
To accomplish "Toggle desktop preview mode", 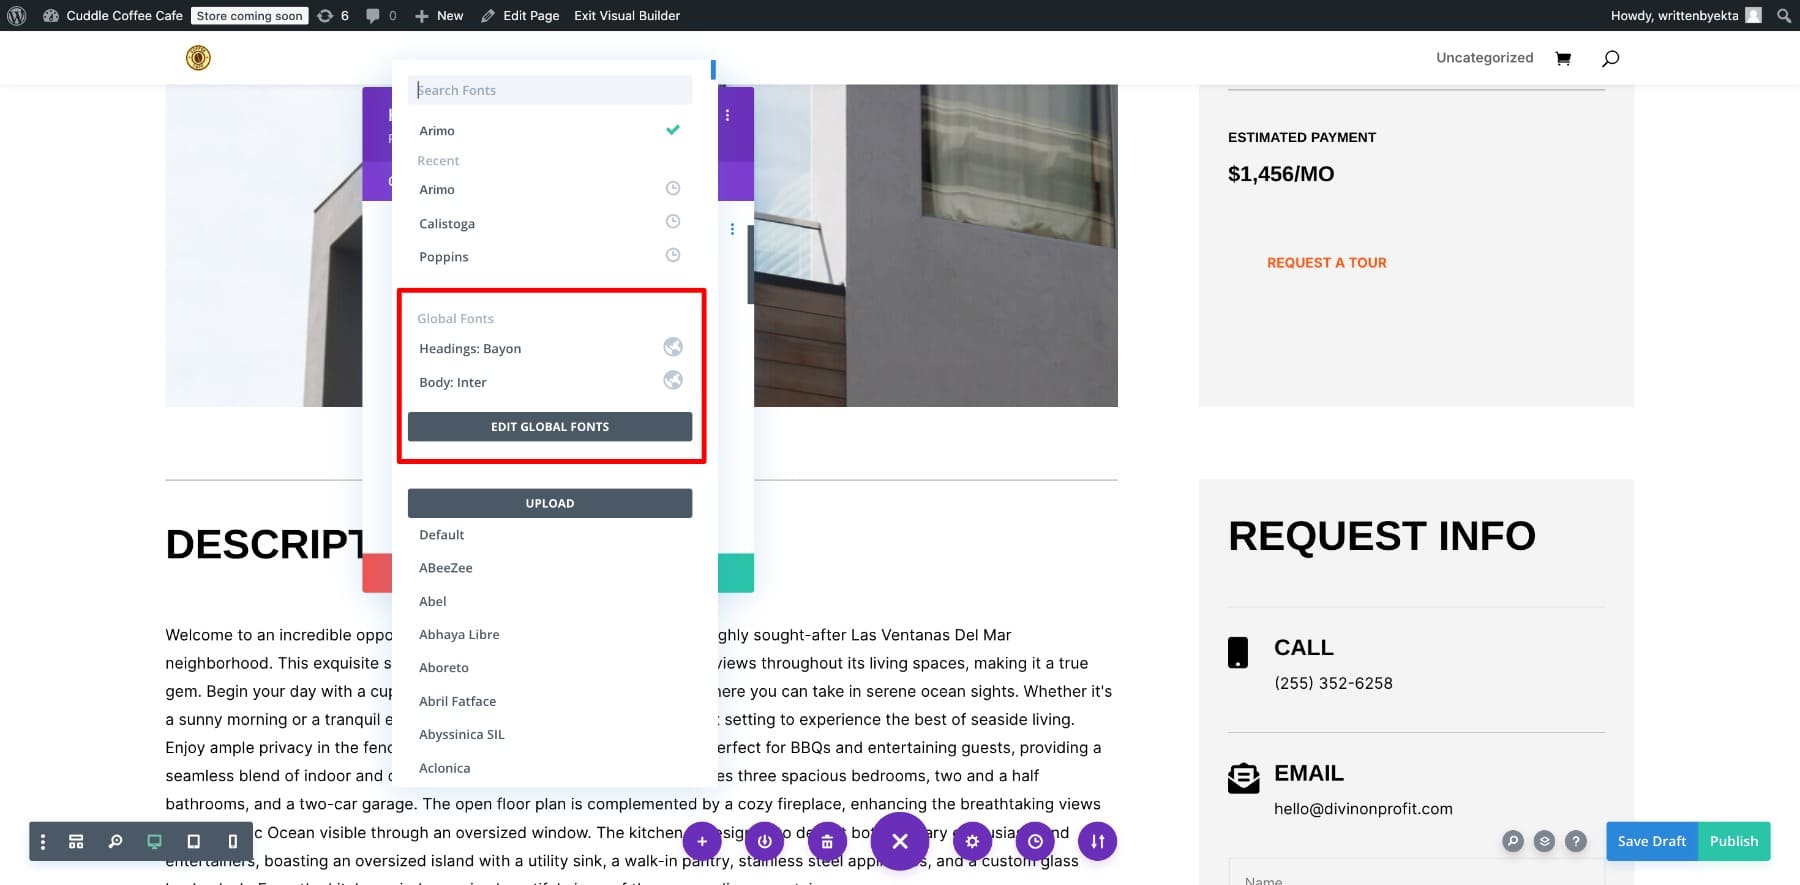I will click(154, 842).
